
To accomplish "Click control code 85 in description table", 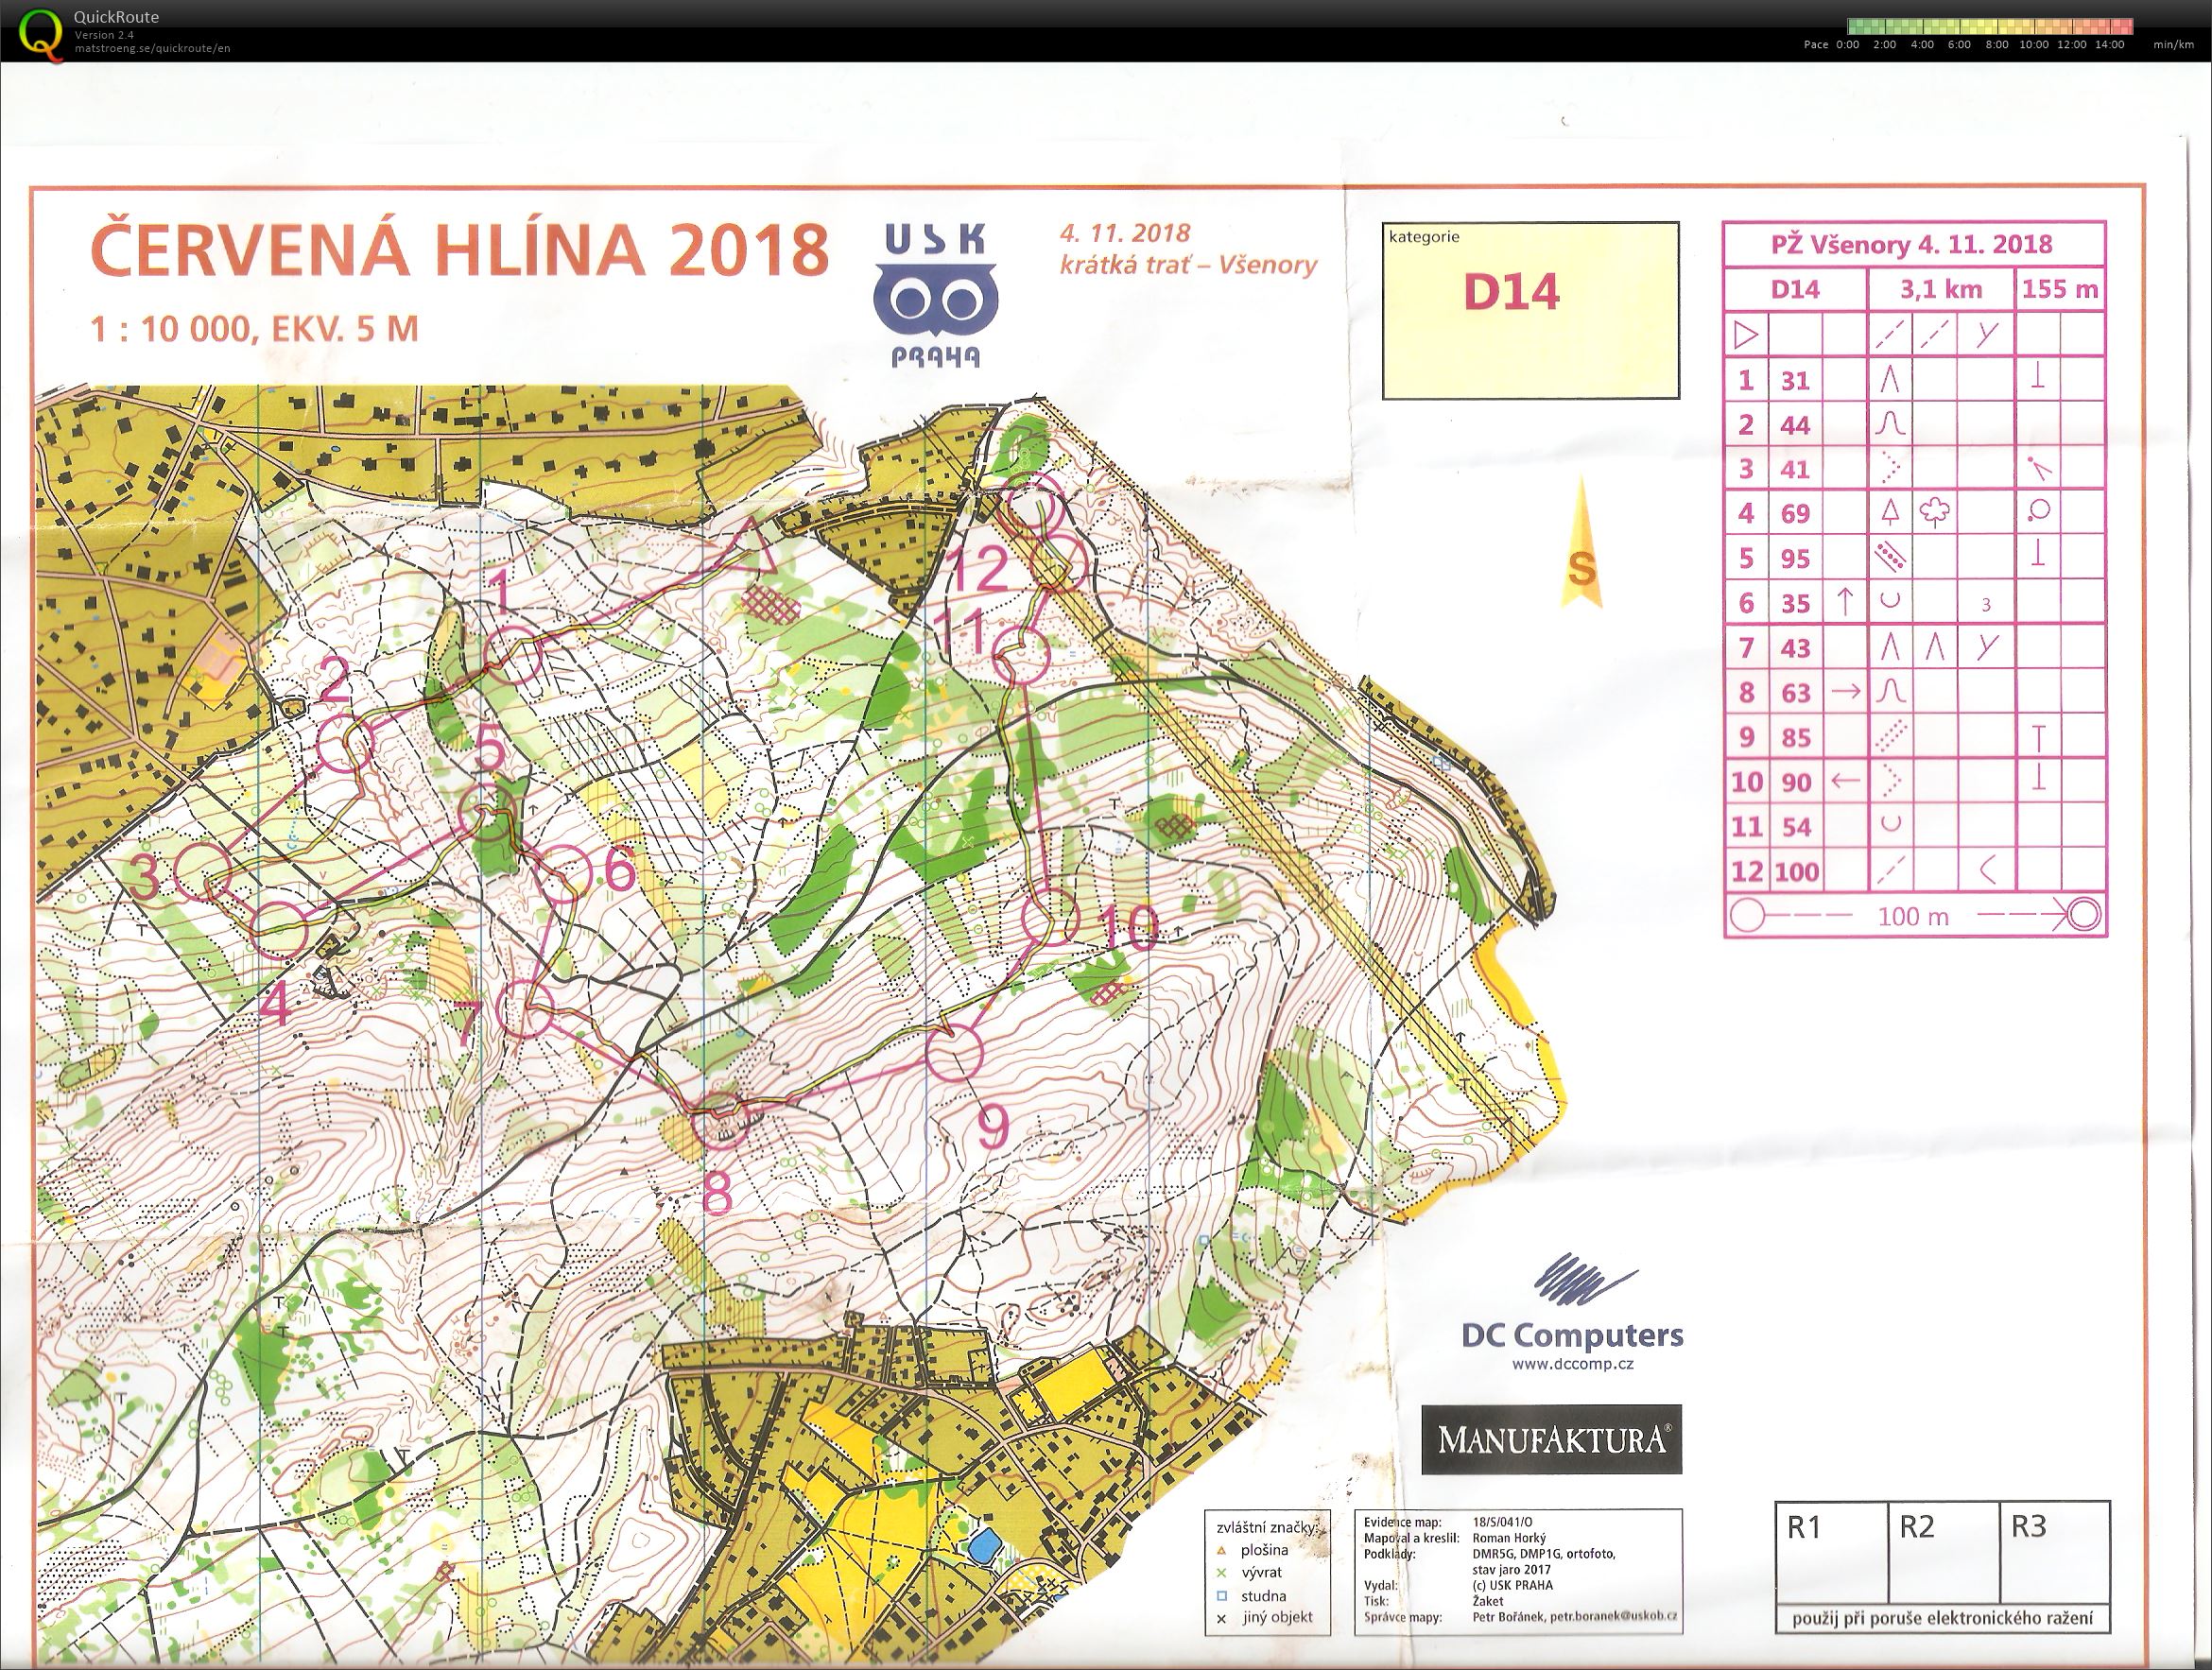I will (1795, 738).
